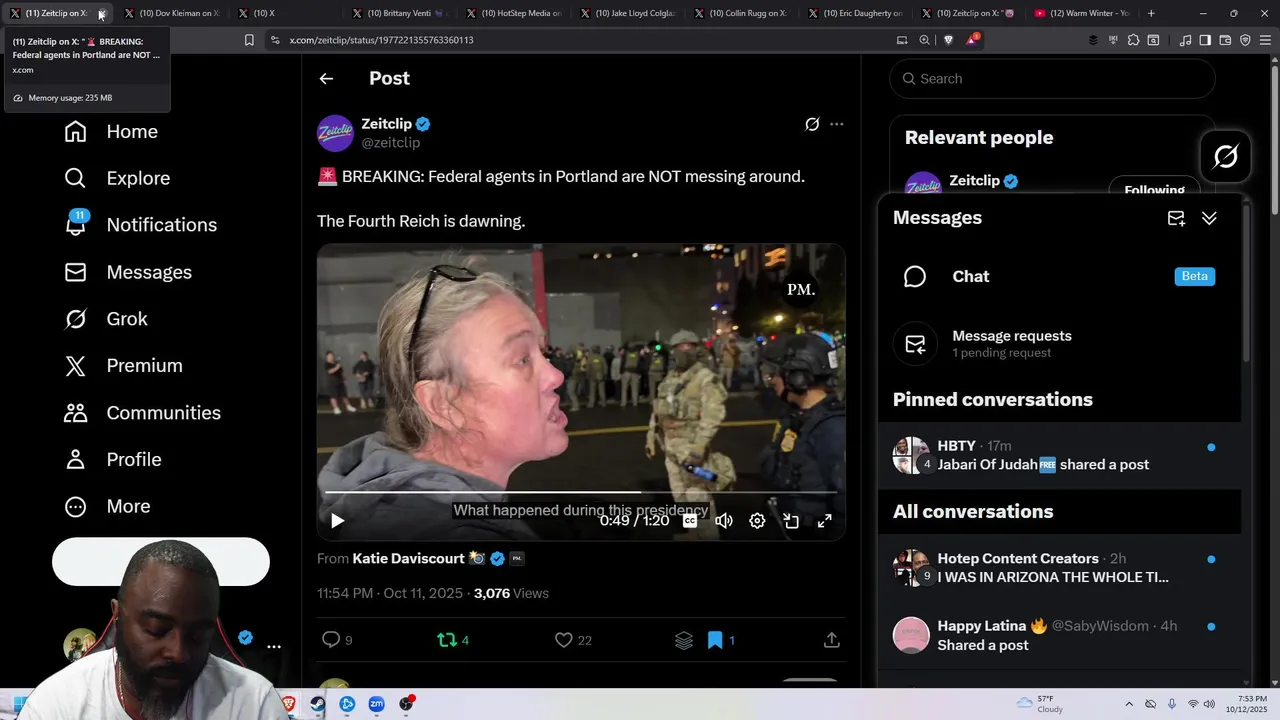Open the More menu in sidebar
The height and width of the screenshot is (720, 1280).
107,506
